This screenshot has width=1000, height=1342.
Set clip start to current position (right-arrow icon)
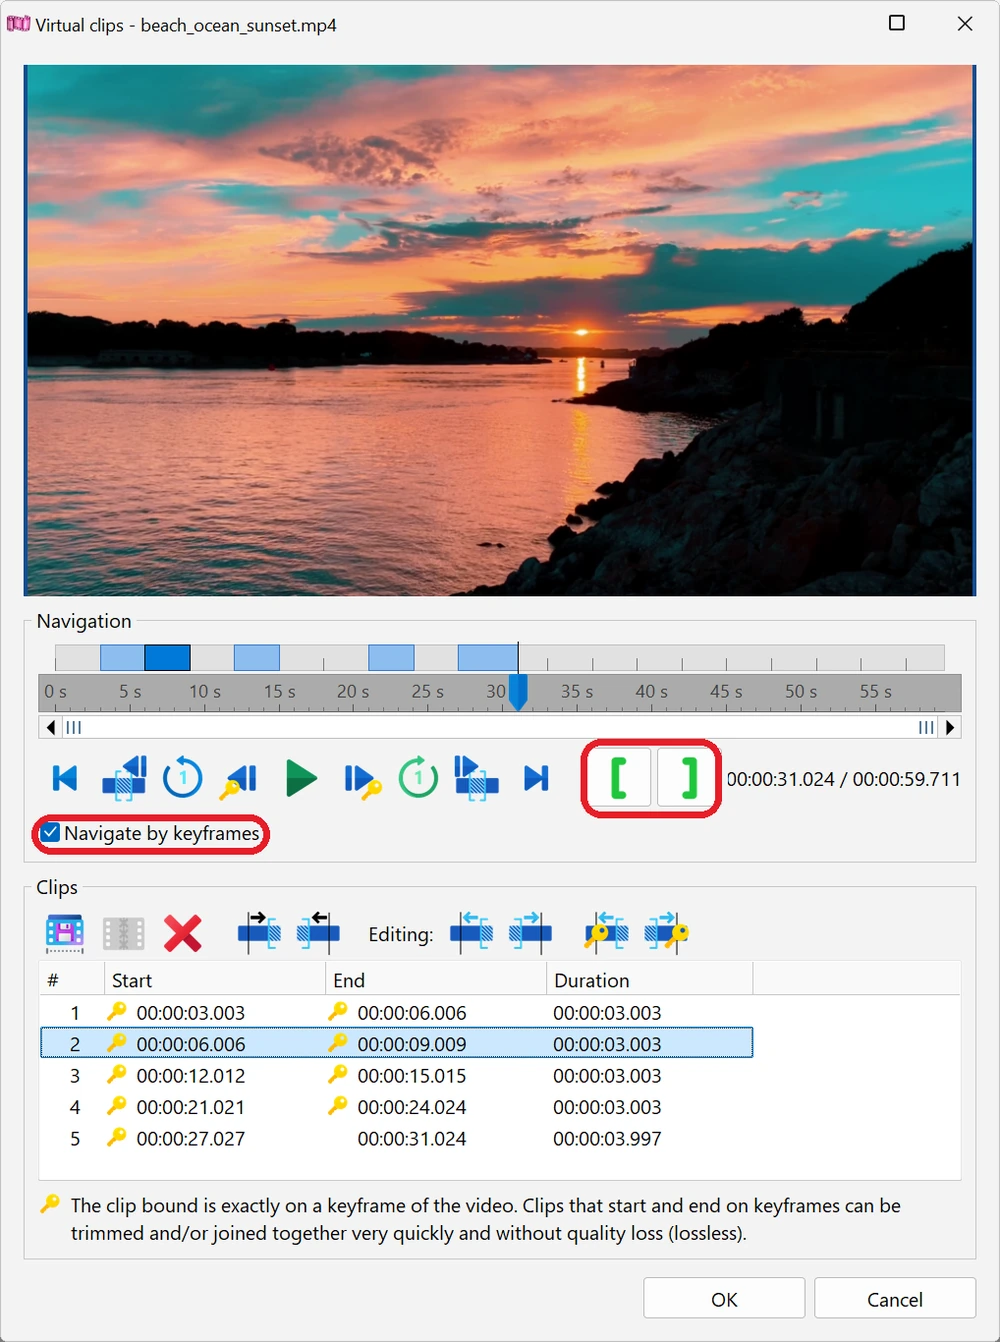click(x=259, y=931)
